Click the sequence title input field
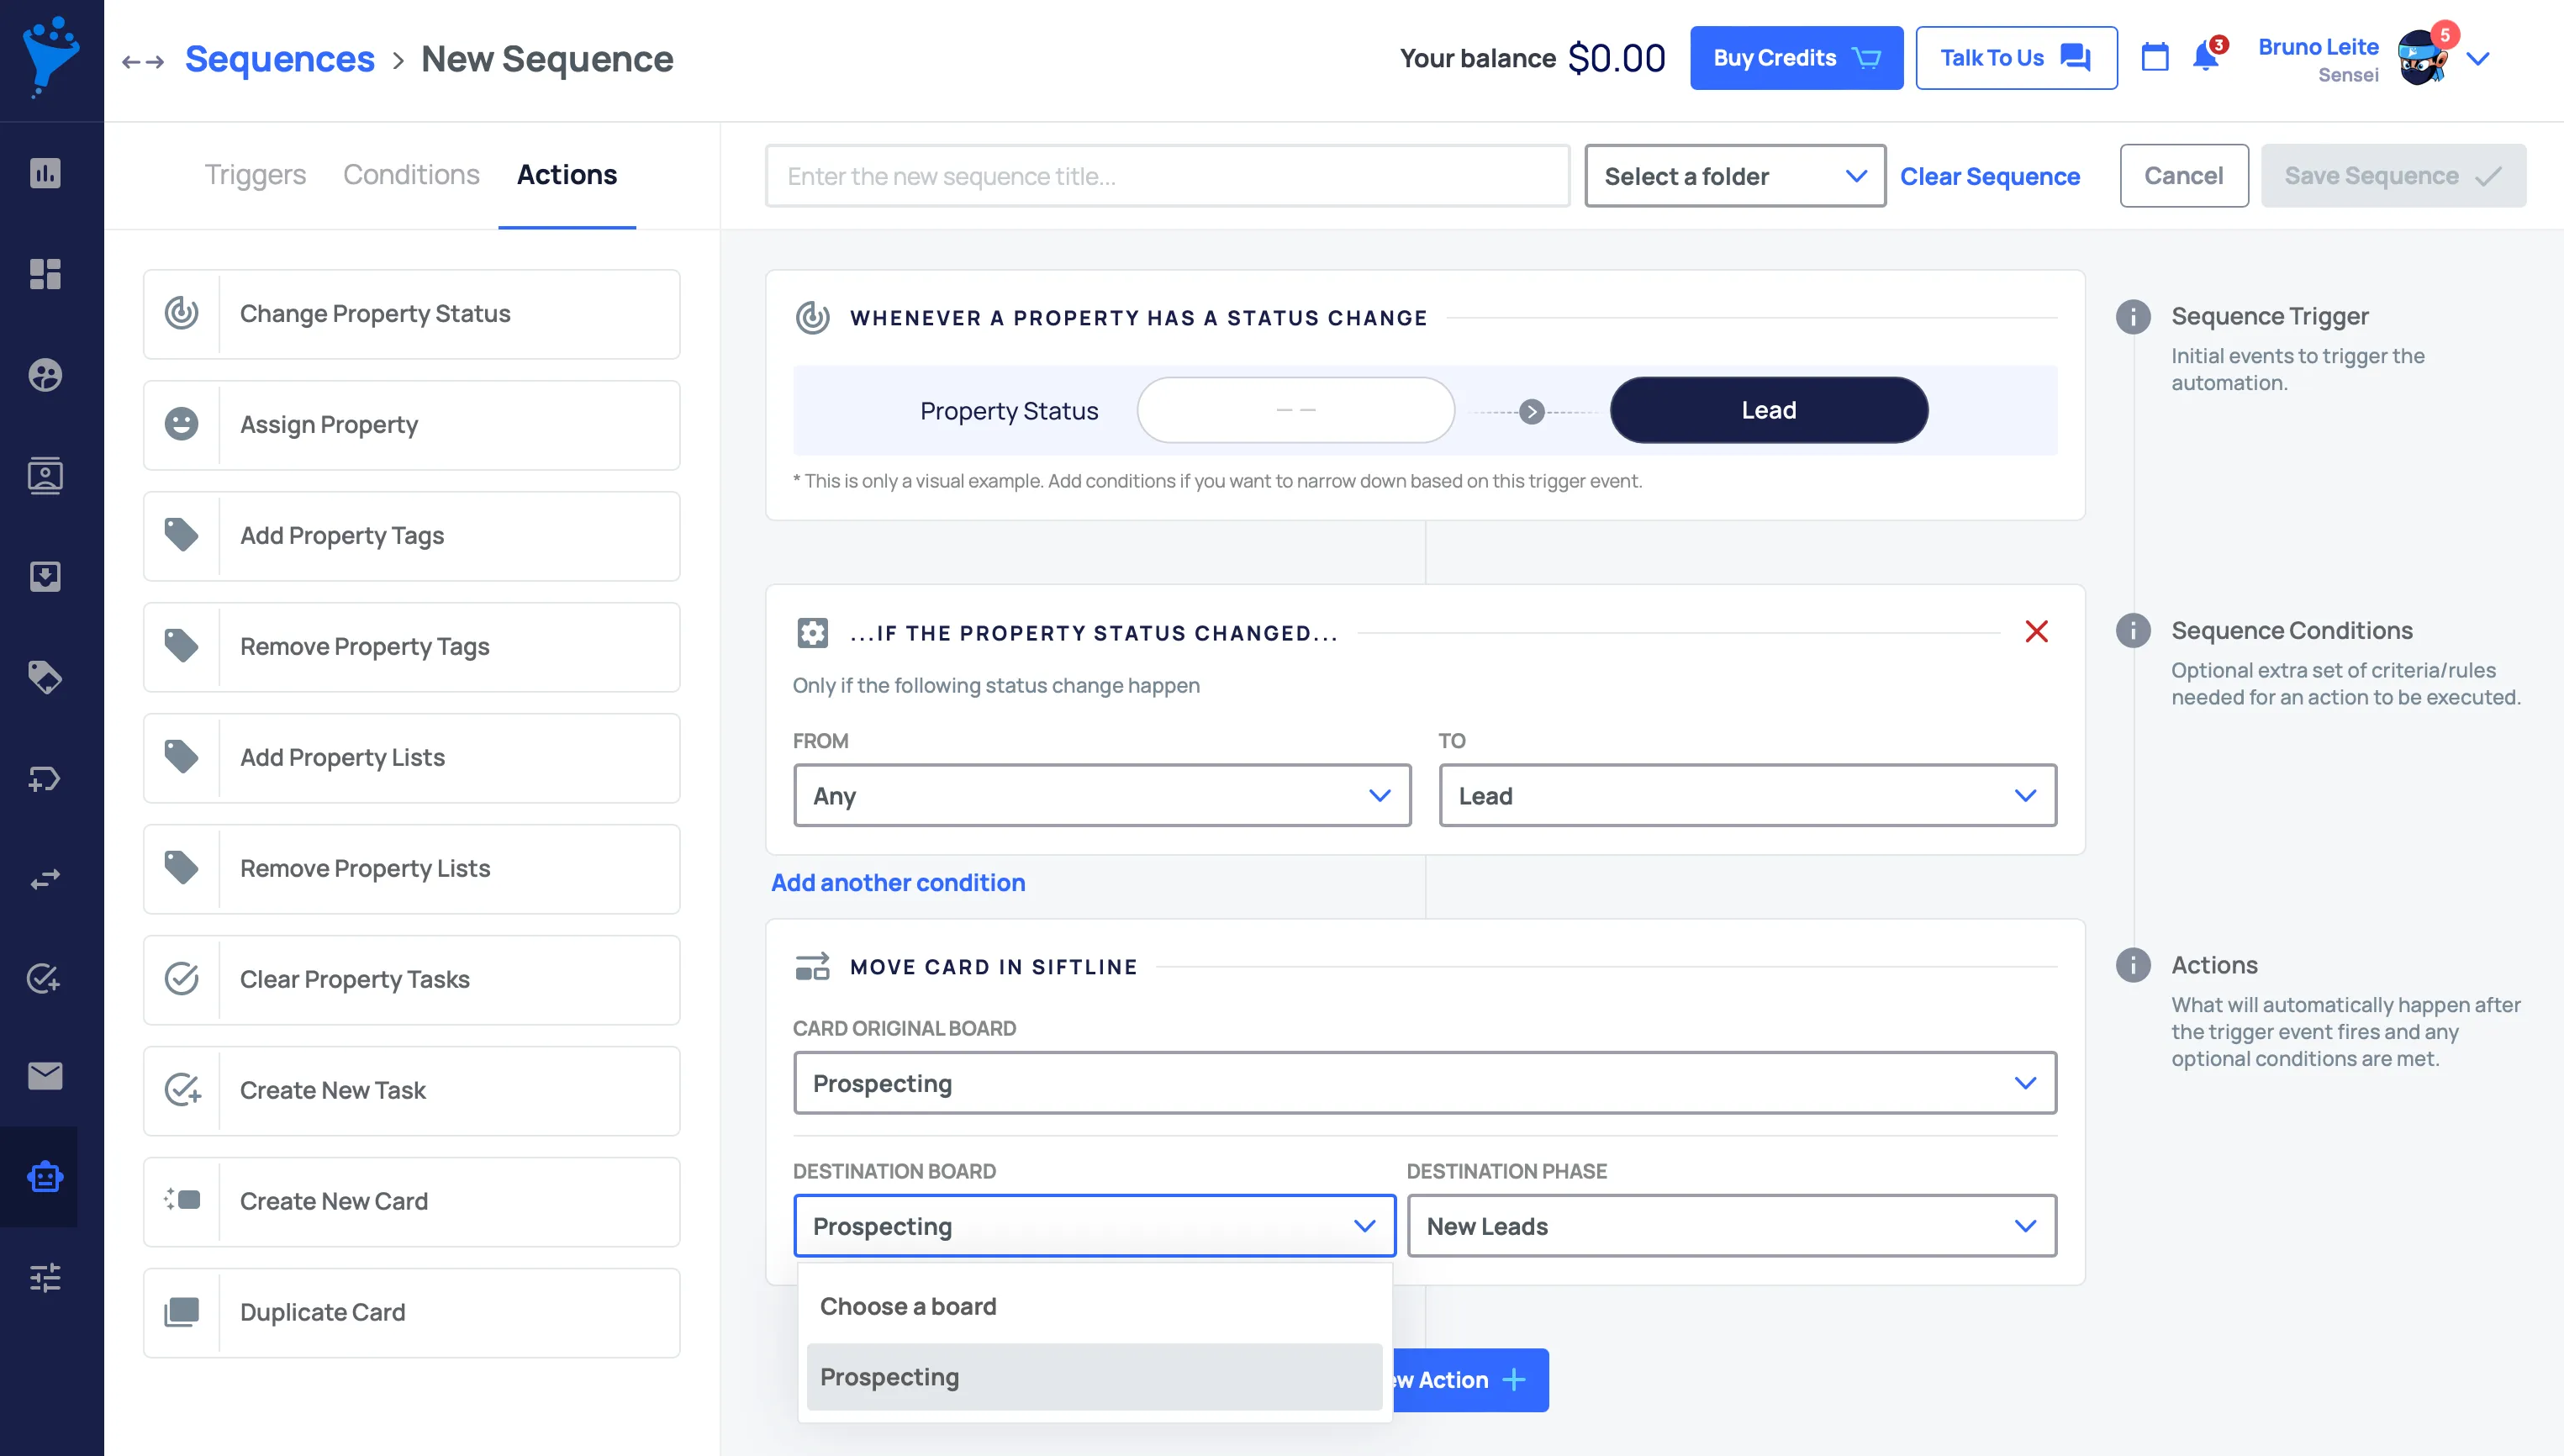The height and width of the screenshot is (1456, 2564). click(x=1166, y=176)
